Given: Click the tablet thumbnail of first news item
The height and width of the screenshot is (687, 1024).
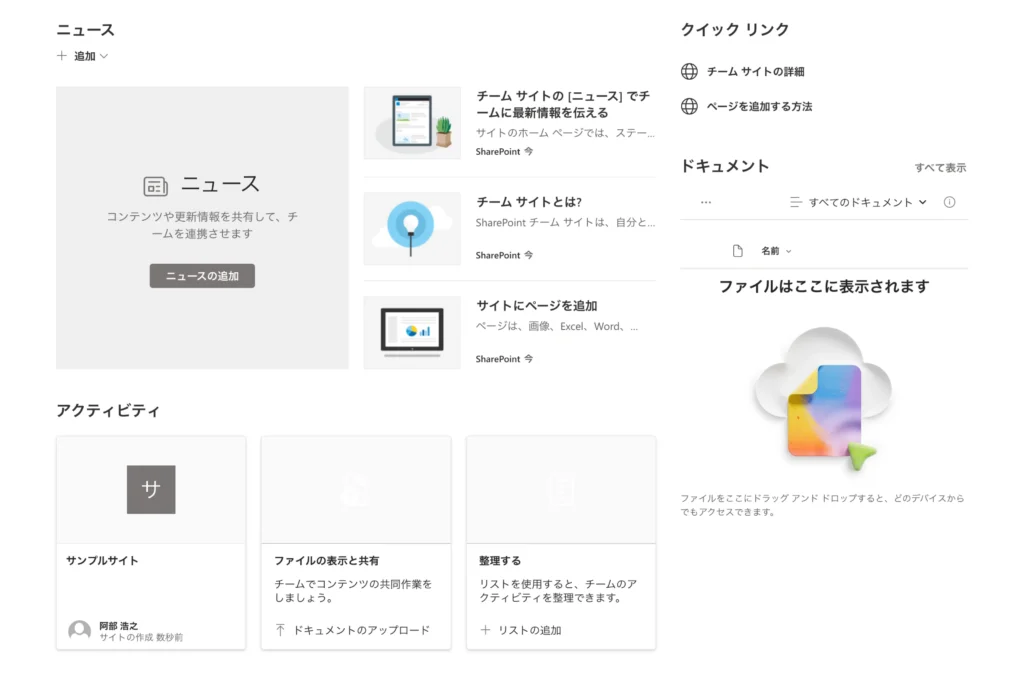Looking at the screenshot, I should coord(412,122).
